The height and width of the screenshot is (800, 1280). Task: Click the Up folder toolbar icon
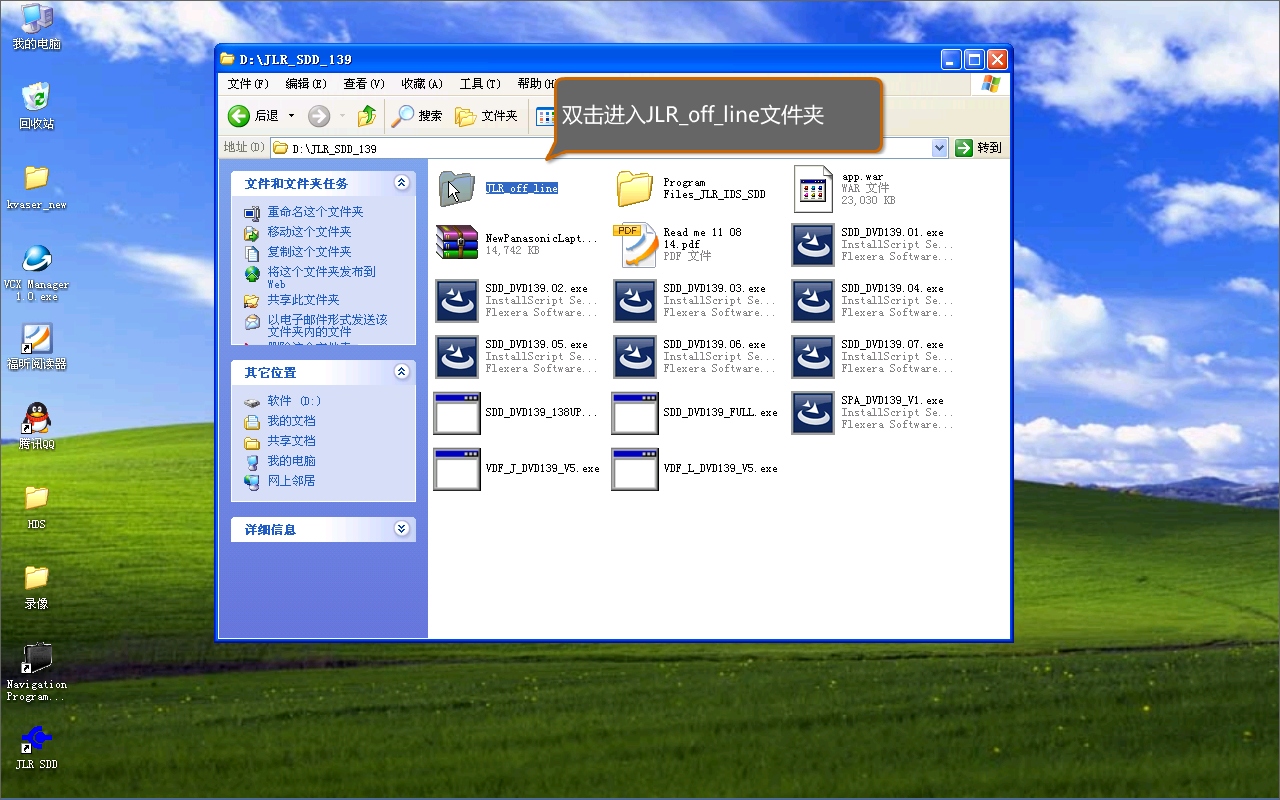[367, 116]
